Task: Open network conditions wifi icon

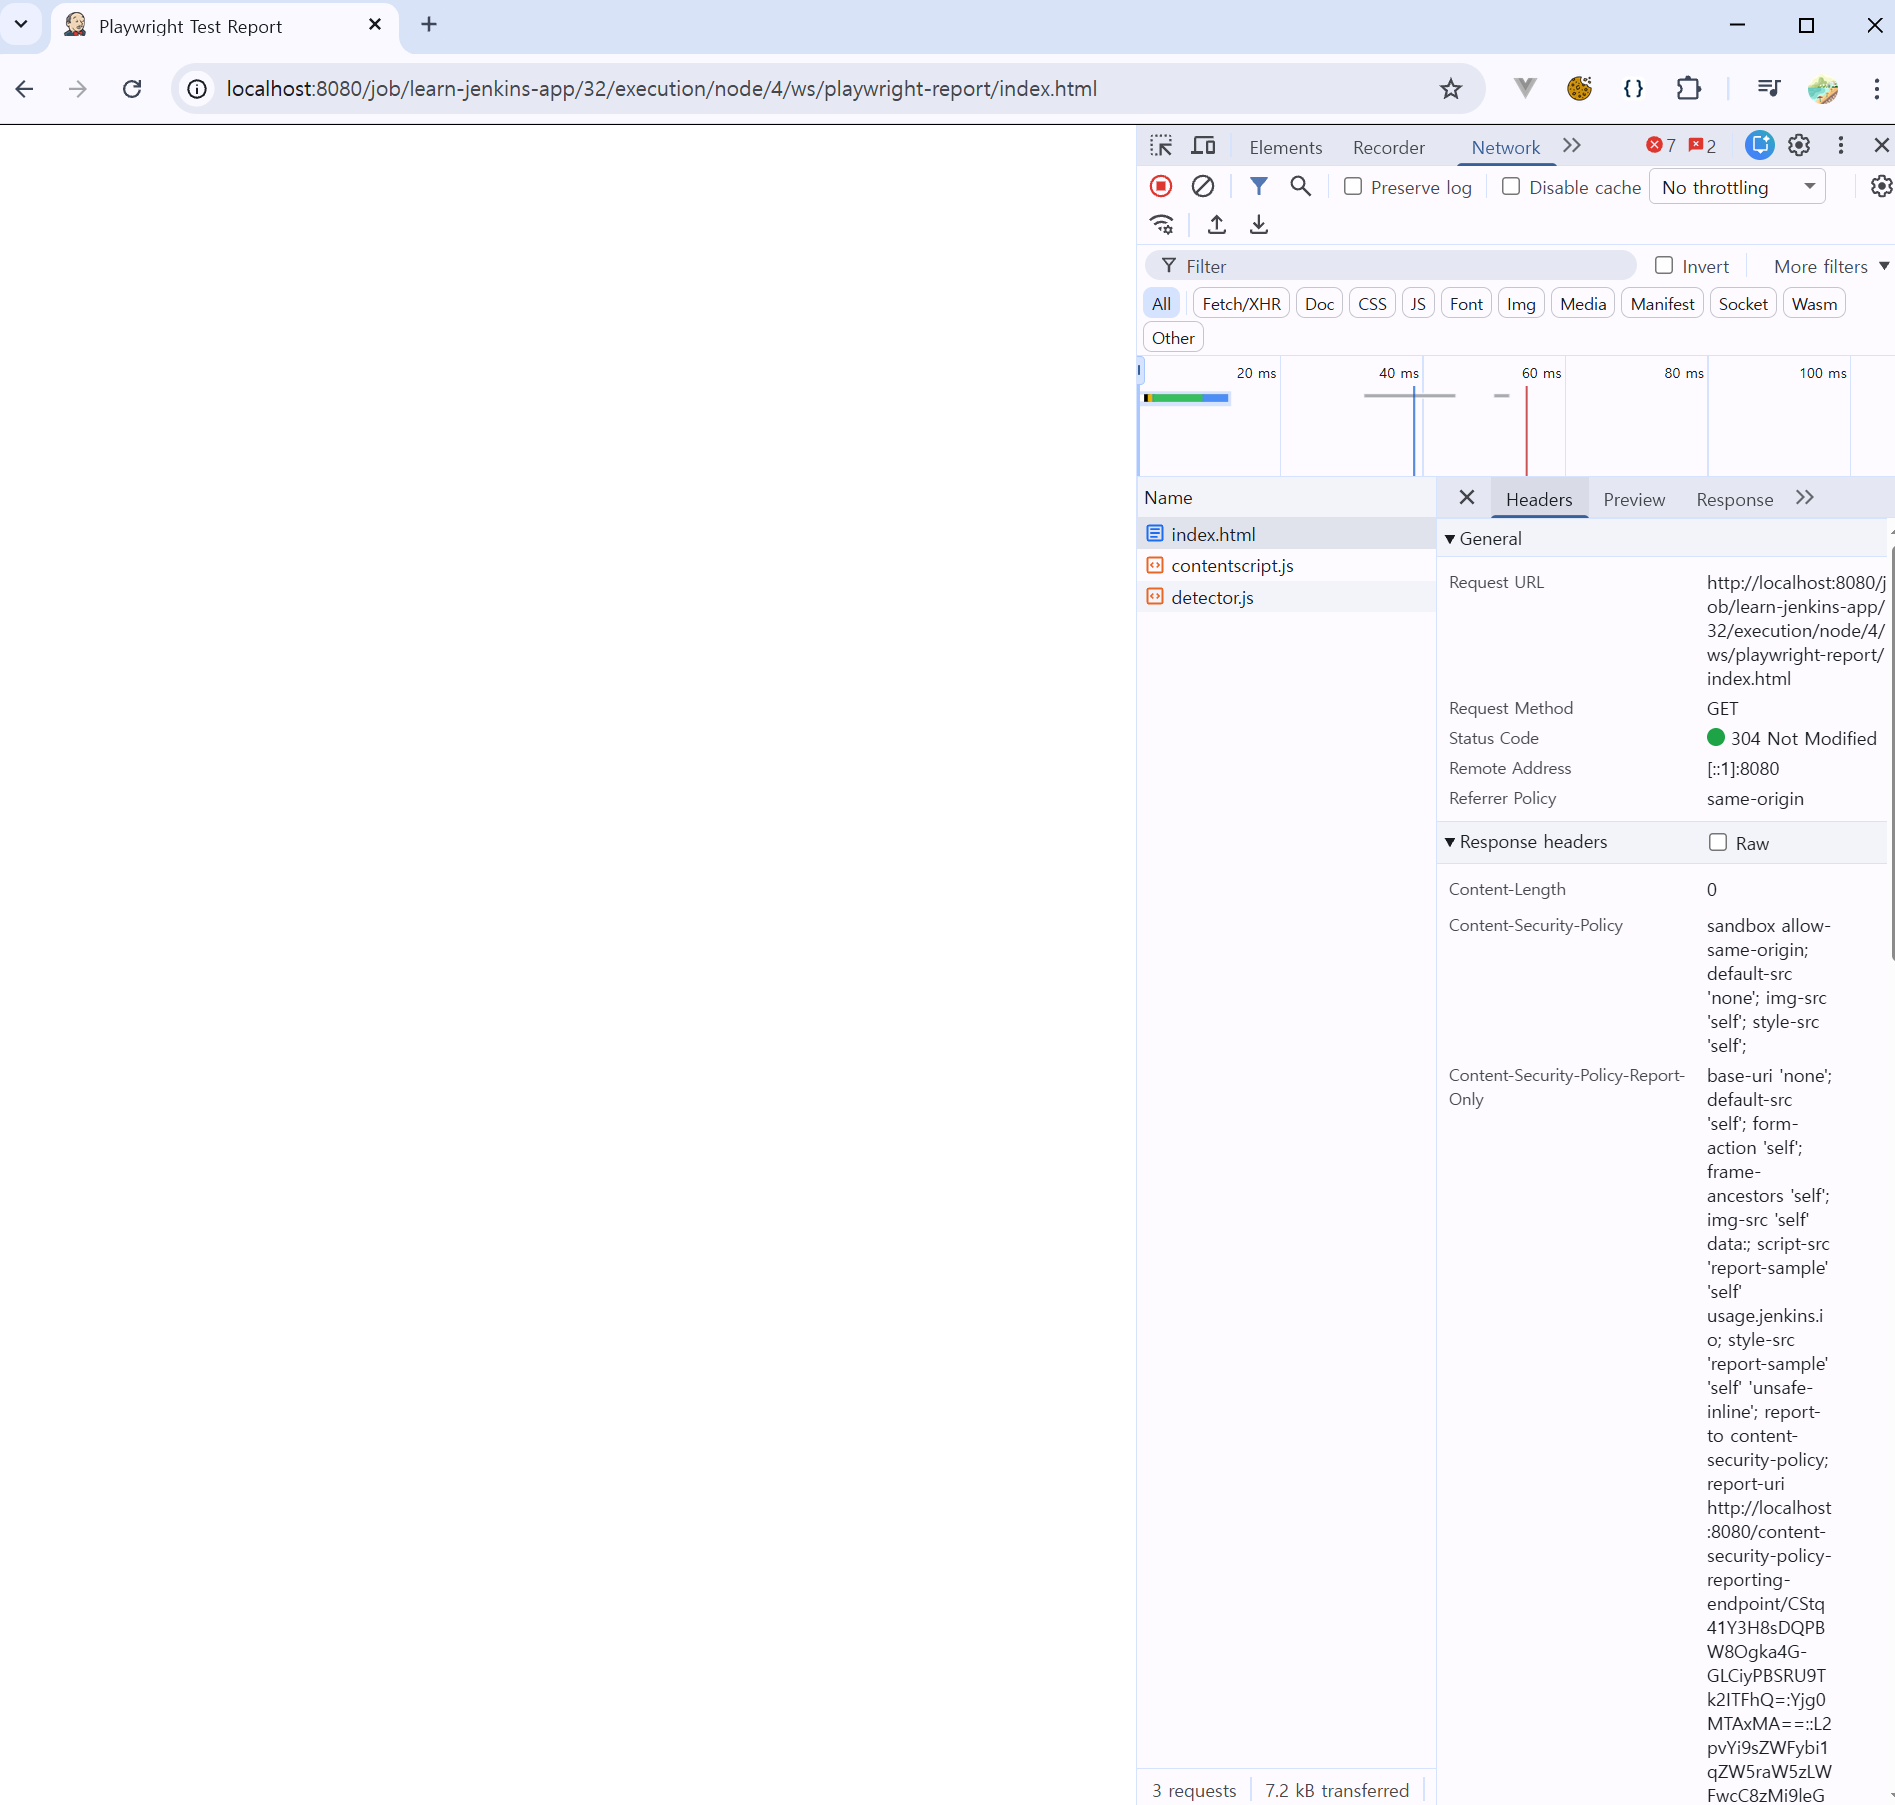Action: coord(1161,224)
